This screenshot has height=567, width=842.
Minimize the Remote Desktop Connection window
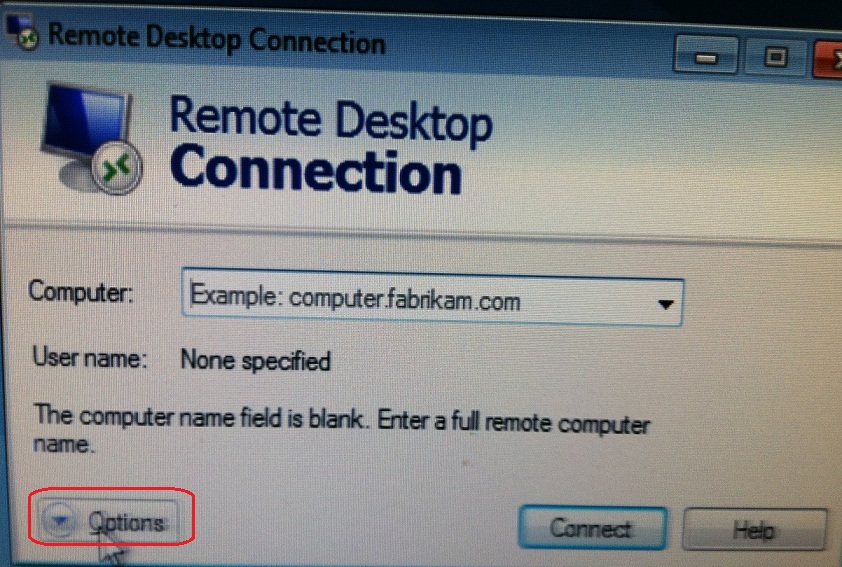pos(706,56)
